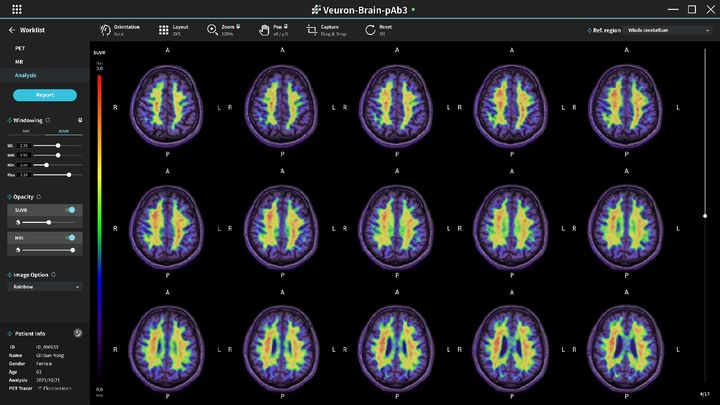Screen dimensions: 720x405
Task: Open the app grid menu icon
Action: click(17, 9)
